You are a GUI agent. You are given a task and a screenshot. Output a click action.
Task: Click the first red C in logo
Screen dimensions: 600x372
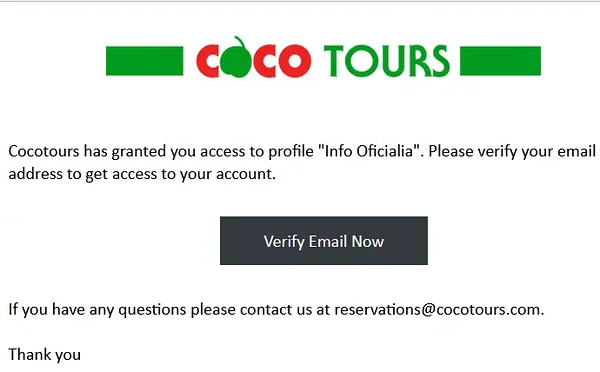pos(208,60)
